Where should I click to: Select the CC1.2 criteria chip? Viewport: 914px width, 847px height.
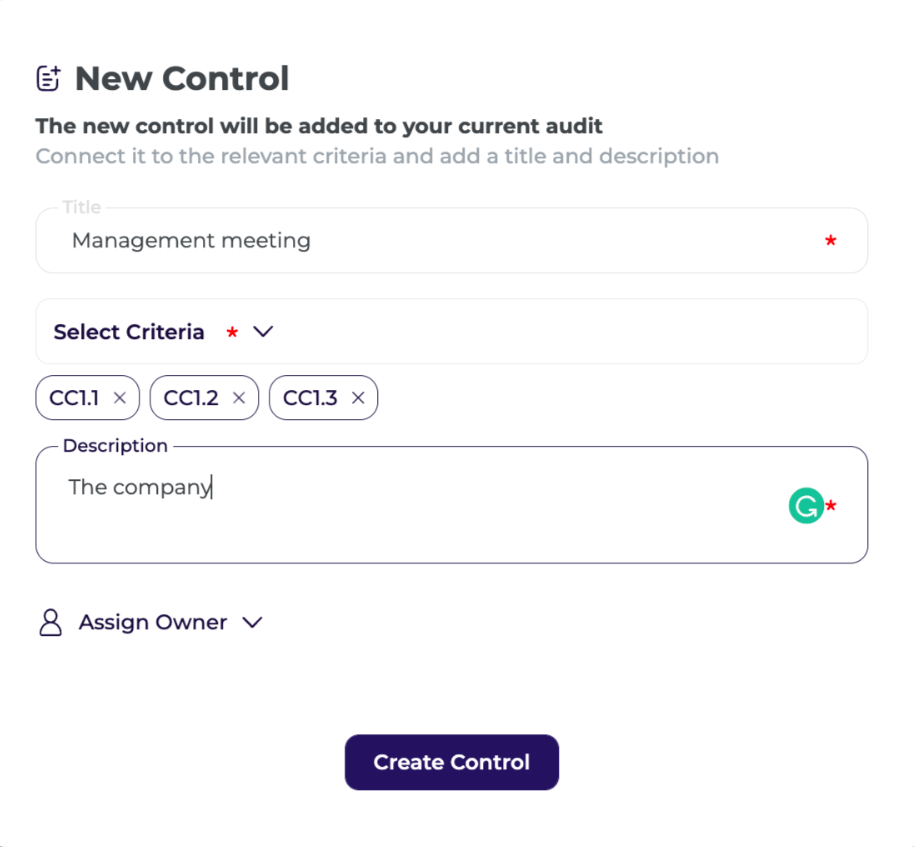point(192,397)
